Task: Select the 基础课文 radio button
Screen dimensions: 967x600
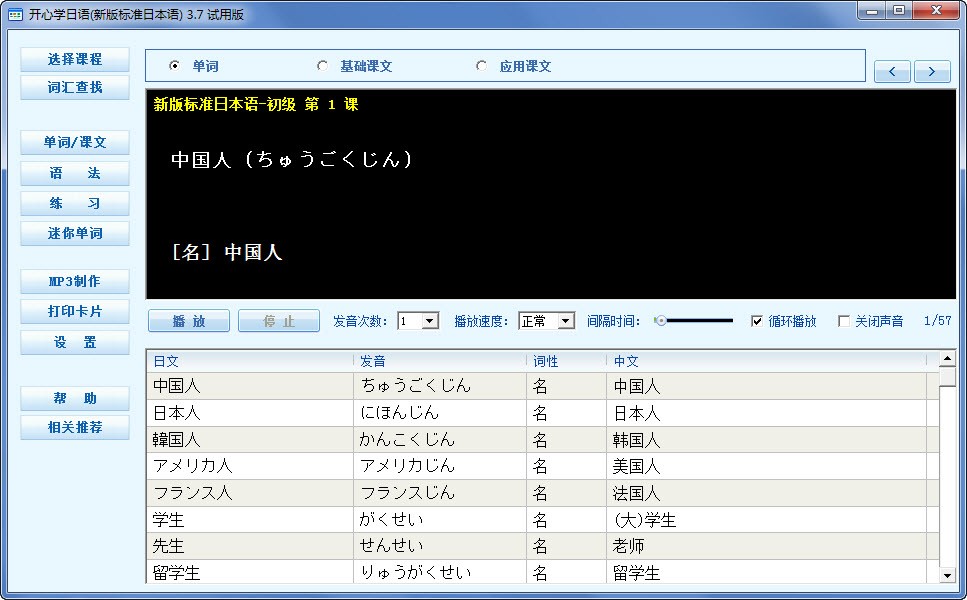Action: click(322, 65)
